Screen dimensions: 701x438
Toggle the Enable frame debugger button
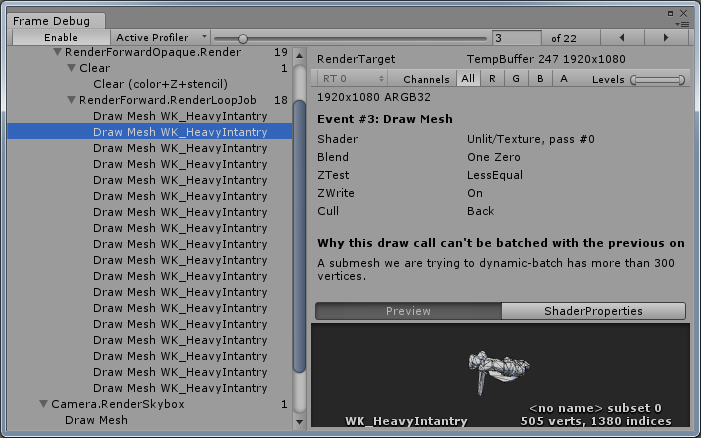pyautogui.click(x=60, y=37)
